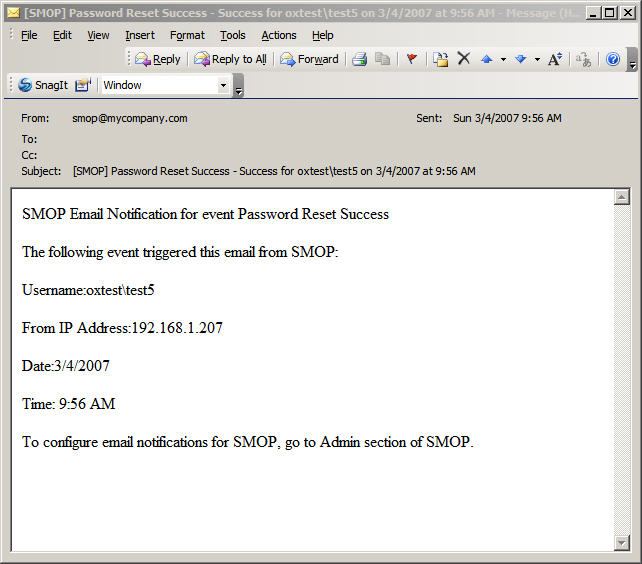Image resolution: width=642 pixels, height=564 pixels.
Task: Expand SnagIt toolbar options chevron
Action: (238, 86)
